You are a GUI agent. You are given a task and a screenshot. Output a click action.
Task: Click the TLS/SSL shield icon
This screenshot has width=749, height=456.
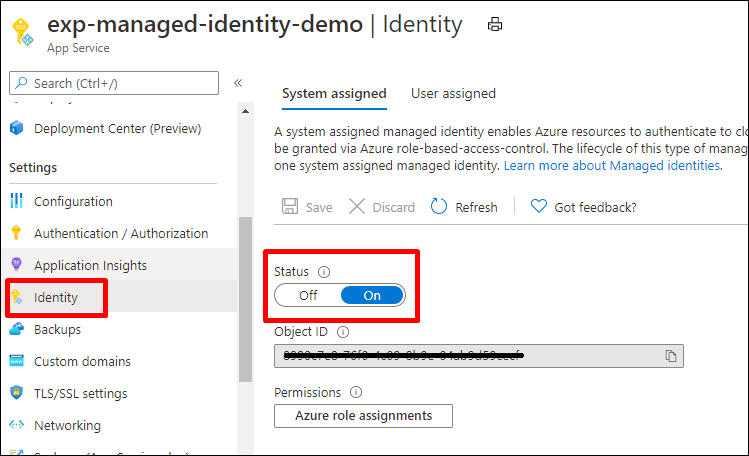(17, 392)
